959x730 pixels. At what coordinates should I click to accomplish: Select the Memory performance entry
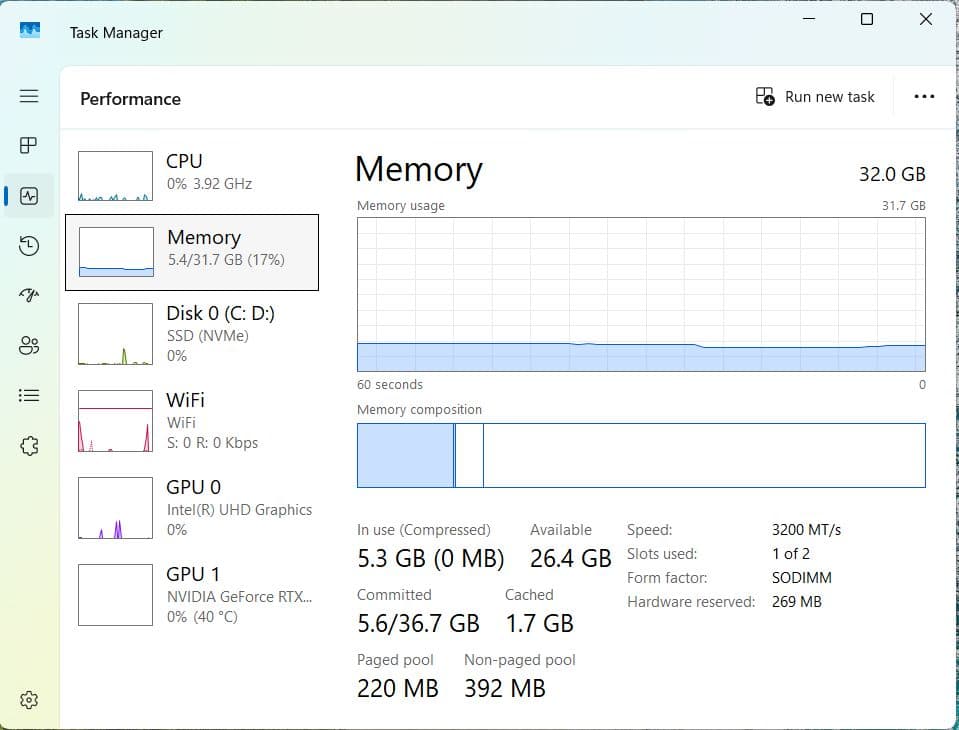[x=192, y=252]
